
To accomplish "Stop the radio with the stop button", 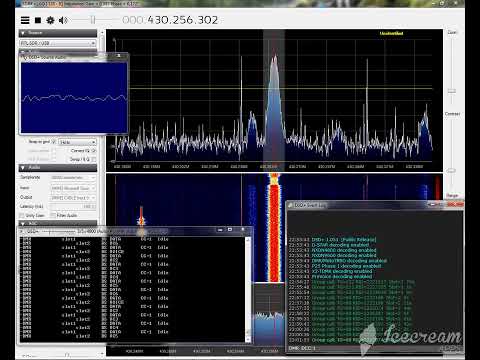I will coord(38,20).
